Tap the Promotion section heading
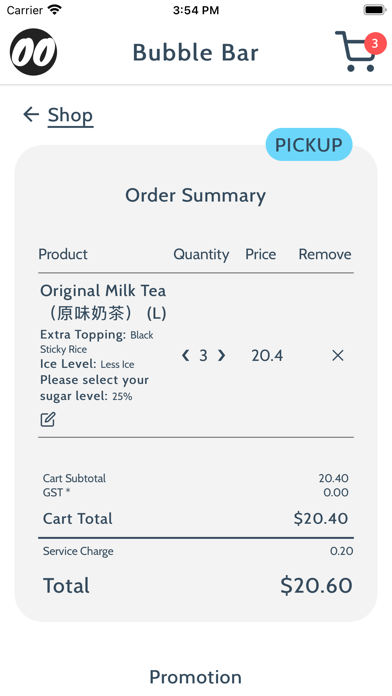The width and height of the screenshot is (392, 696). pos(195,677)
